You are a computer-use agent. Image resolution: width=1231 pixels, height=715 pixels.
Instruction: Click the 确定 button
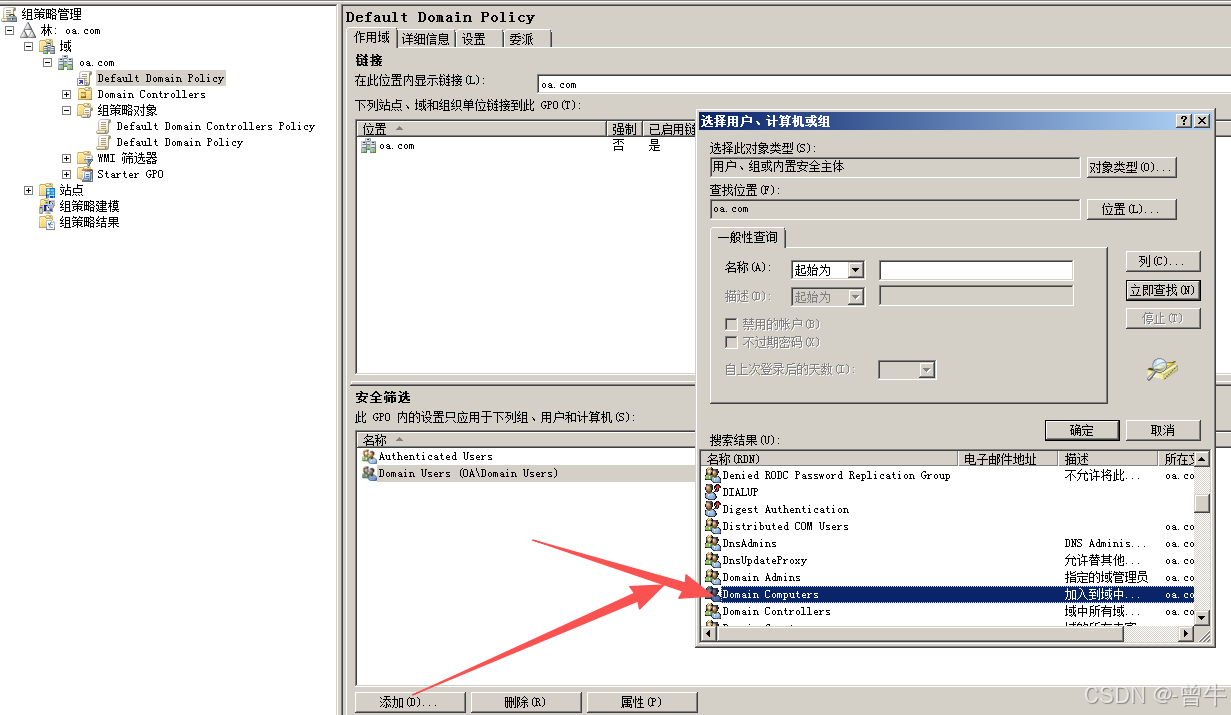pyautogui.click(x=1082, y=430)
